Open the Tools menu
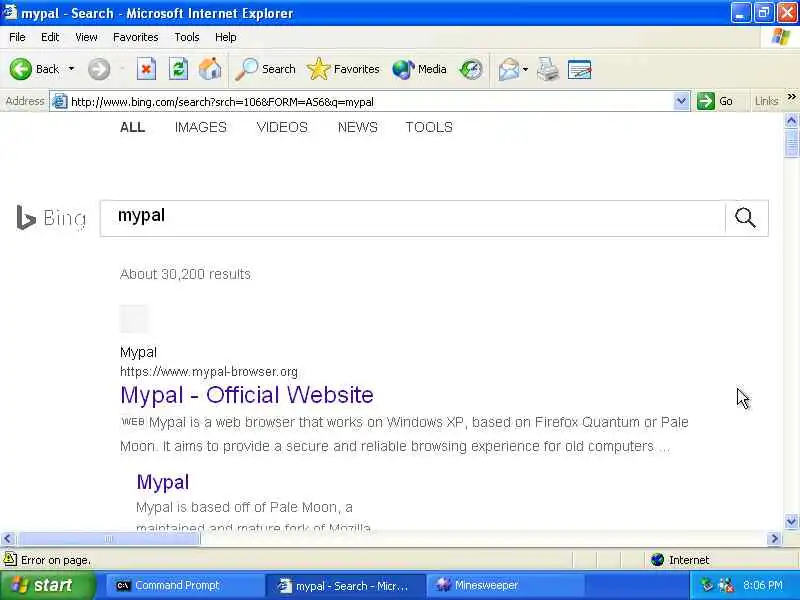The width and height of the screenshot is (800, 600). coord(187,37)
